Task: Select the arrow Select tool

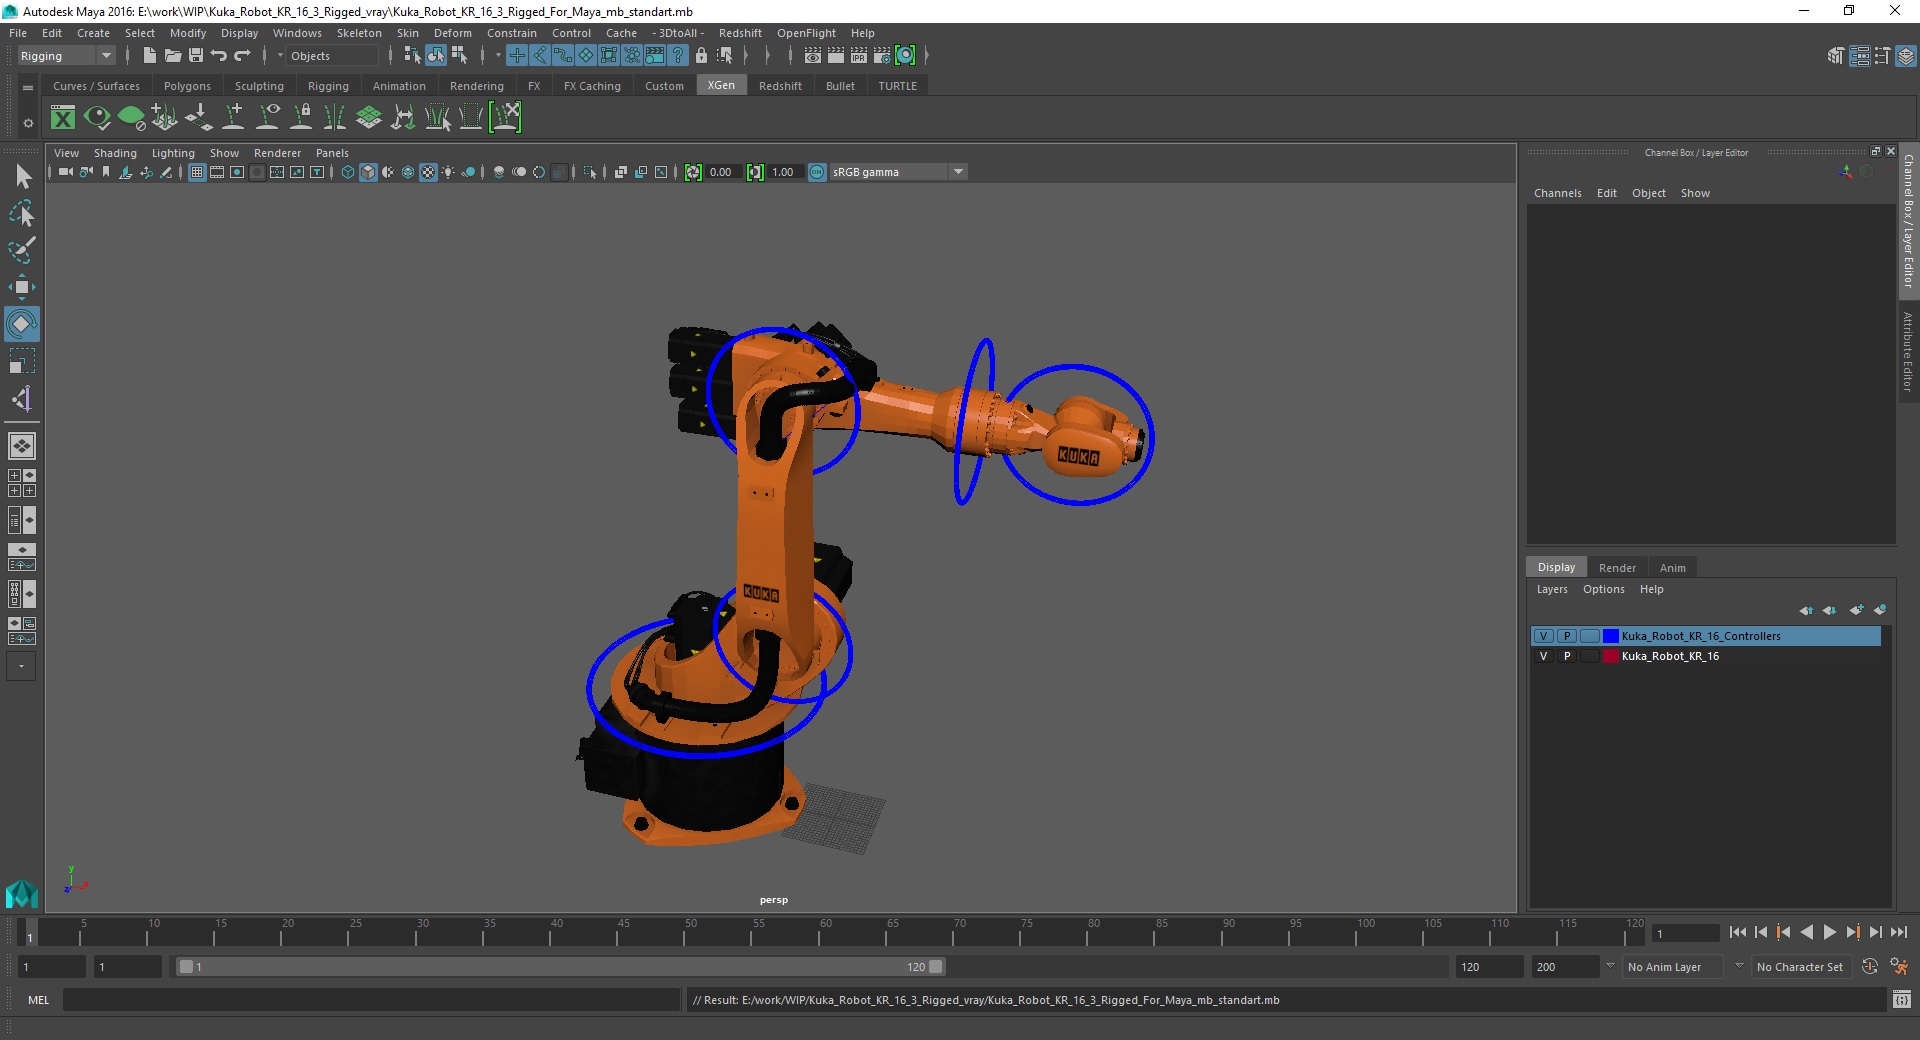Action: pyautogui.click(x=22, y=177)
